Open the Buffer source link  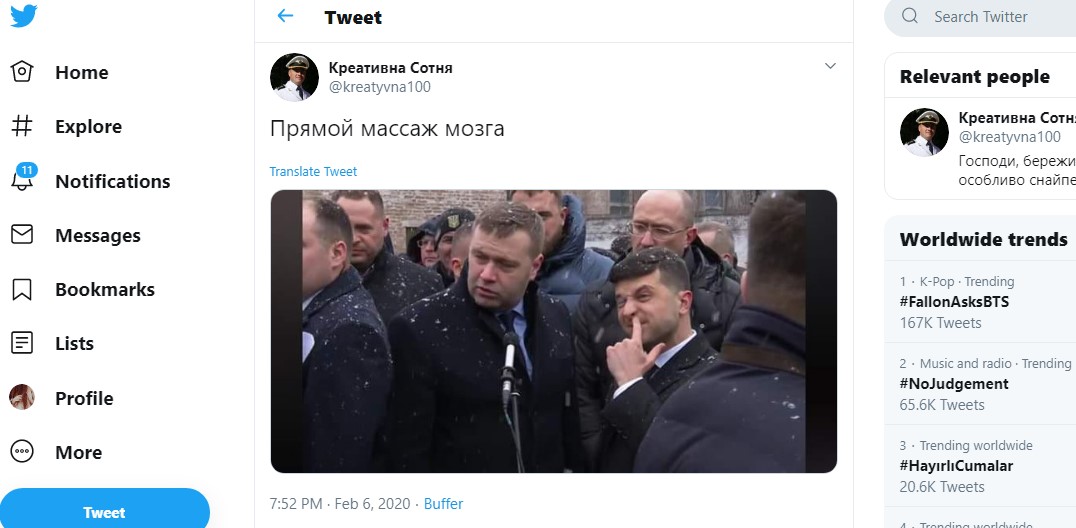click(443, 504)
